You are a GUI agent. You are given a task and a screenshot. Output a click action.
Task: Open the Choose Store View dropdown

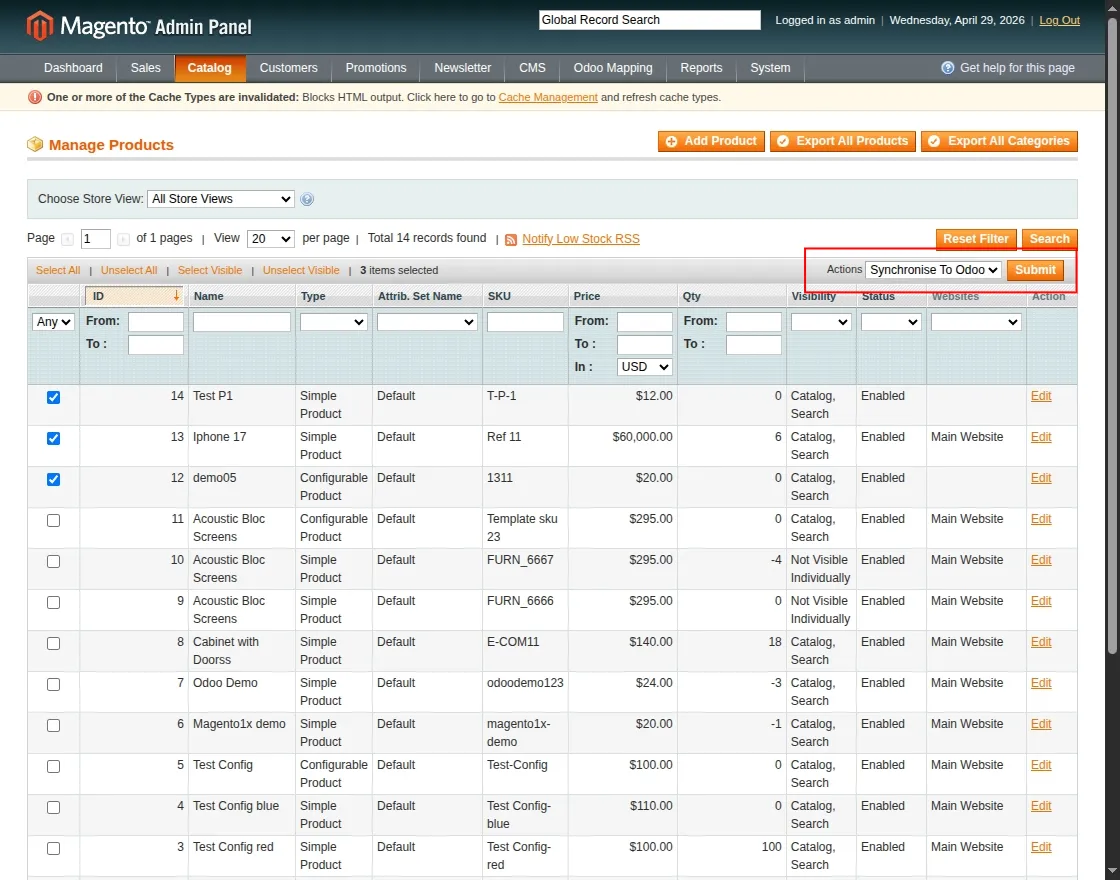click(221, 199)
